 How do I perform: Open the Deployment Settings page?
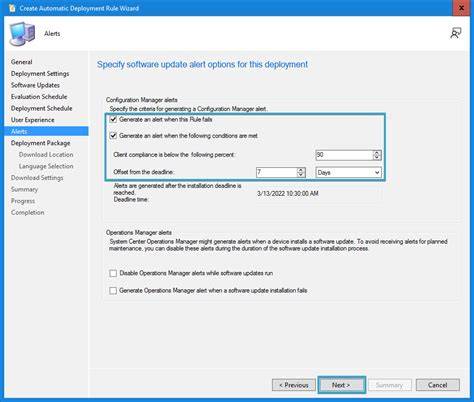(x=40, y=74)
